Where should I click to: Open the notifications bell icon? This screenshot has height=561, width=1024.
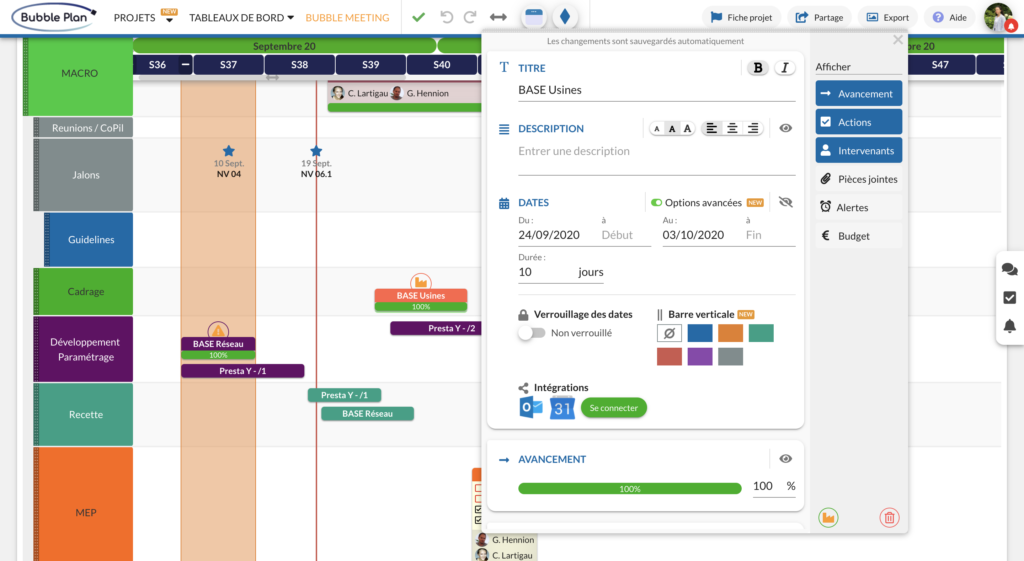pyautogui.click(x=1009, y=326)
